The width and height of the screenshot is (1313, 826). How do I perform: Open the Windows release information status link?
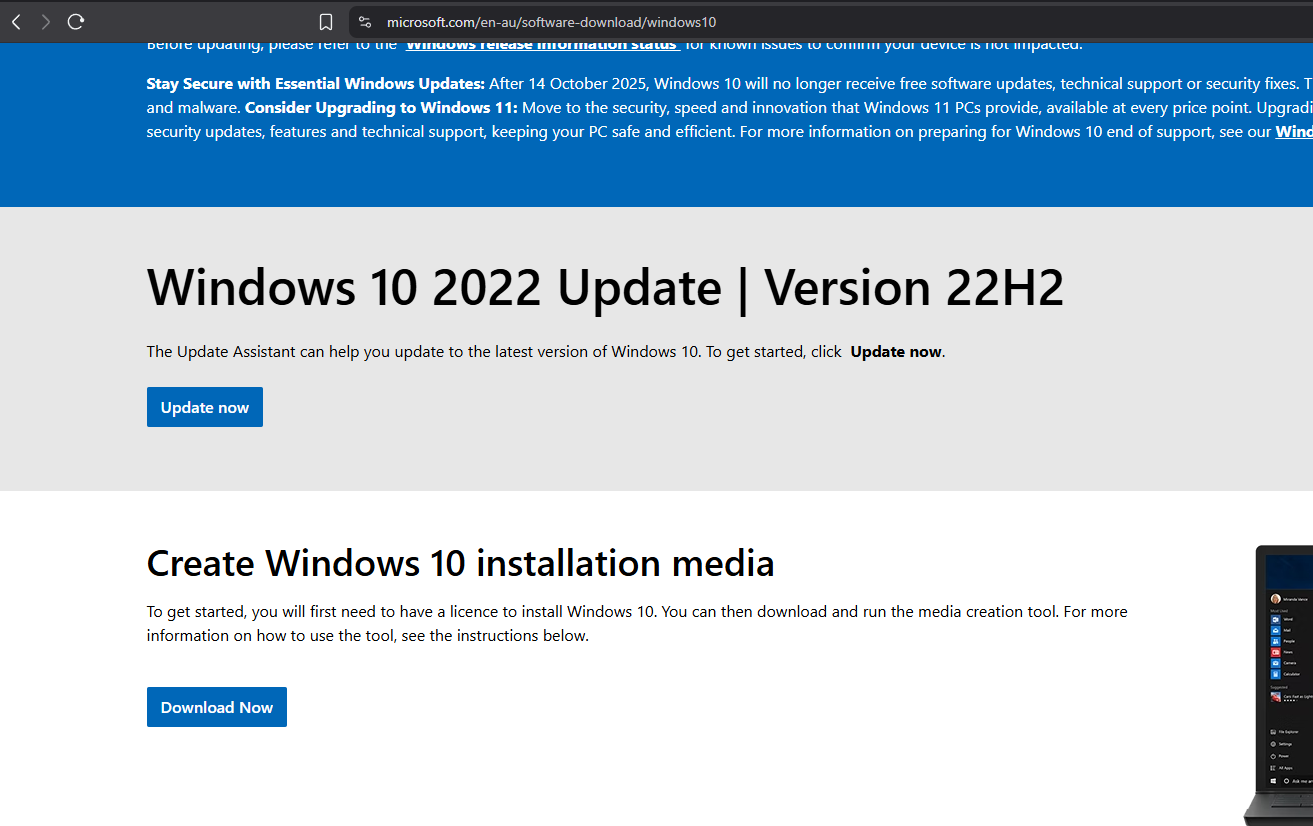click(x=542, y=44)
